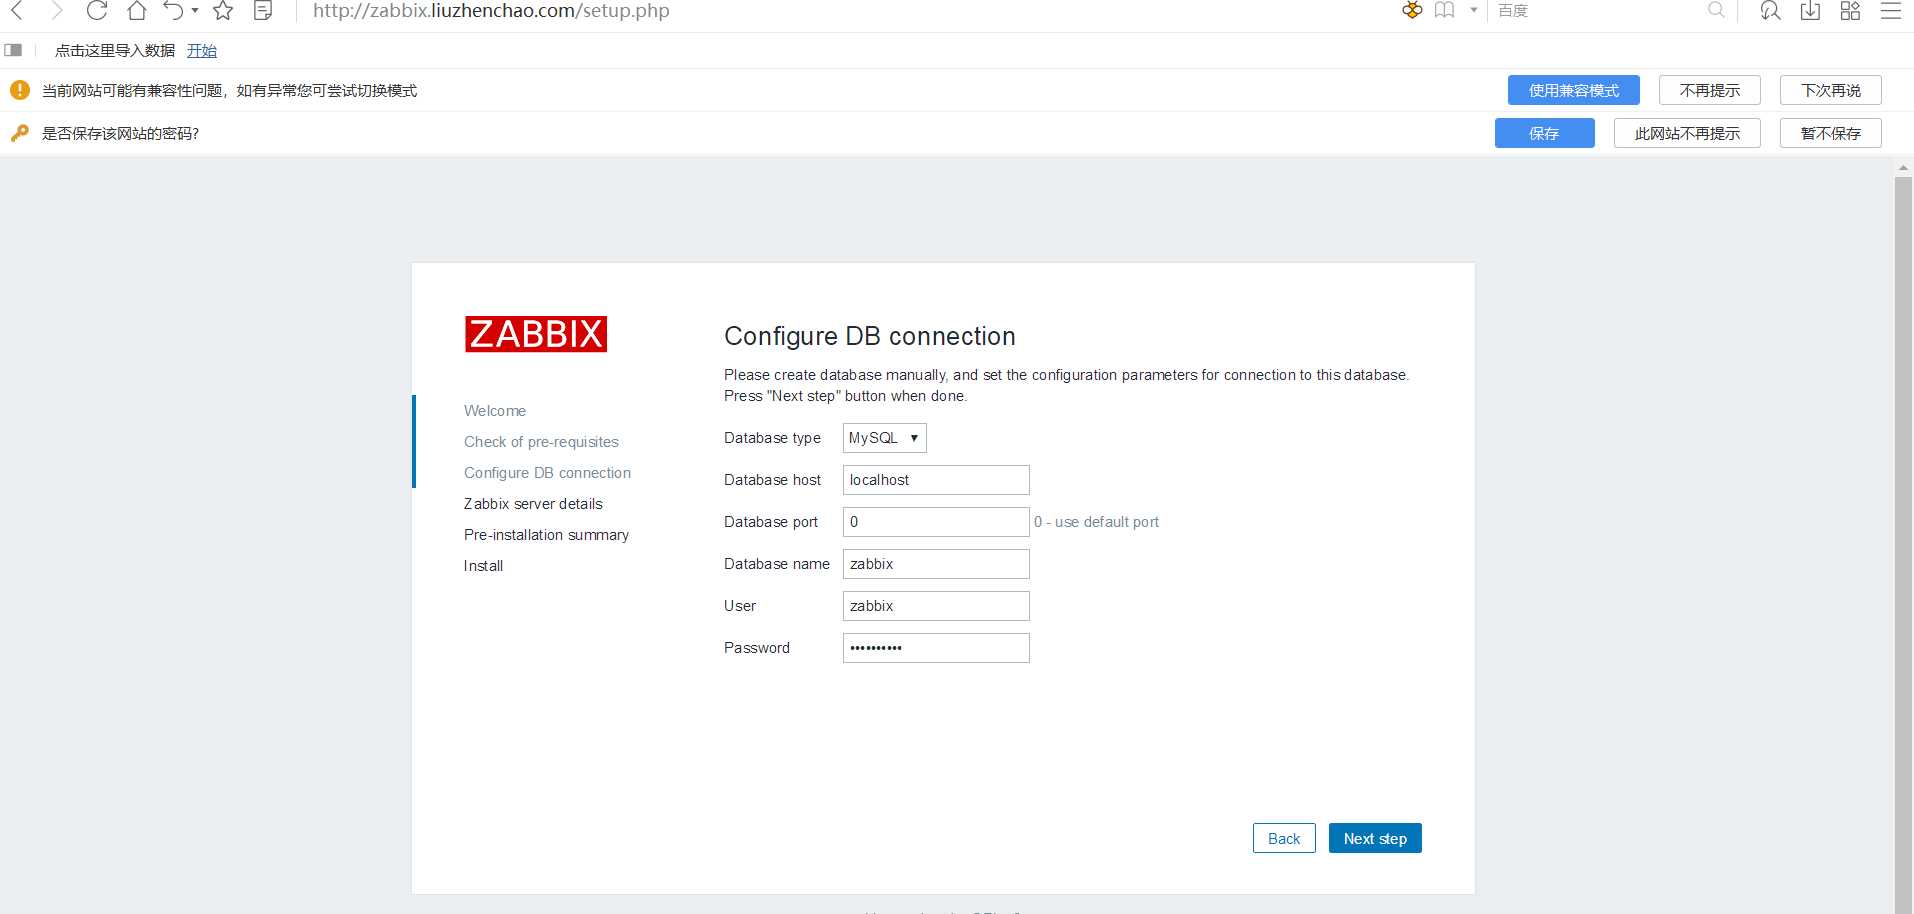Click the Database port field

[x=936, y=522]
